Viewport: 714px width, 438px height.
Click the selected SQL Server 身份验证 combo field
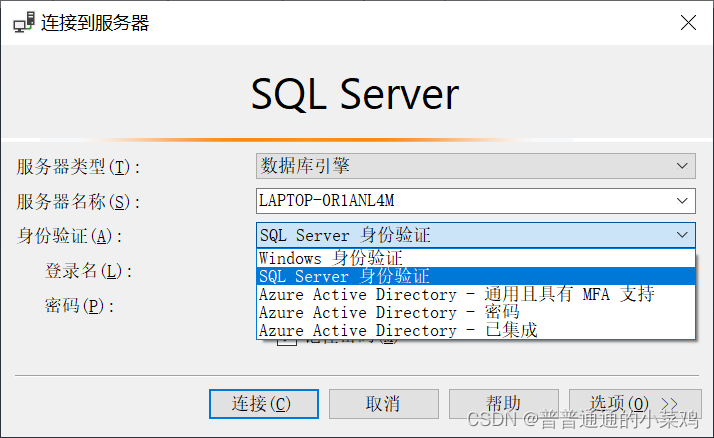click(x=475, y=235)
